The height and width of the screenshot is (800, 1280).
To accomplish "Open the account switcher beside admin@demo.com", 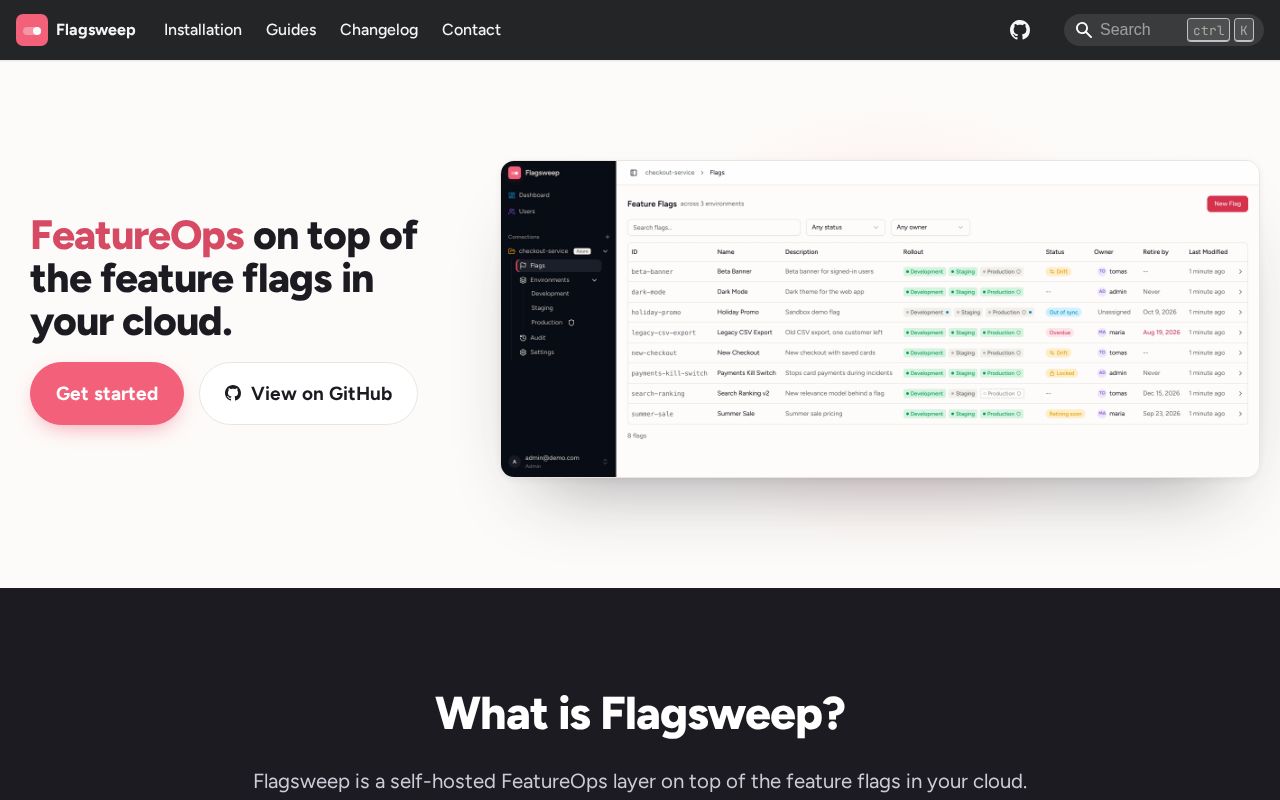I will coord(605,461).
